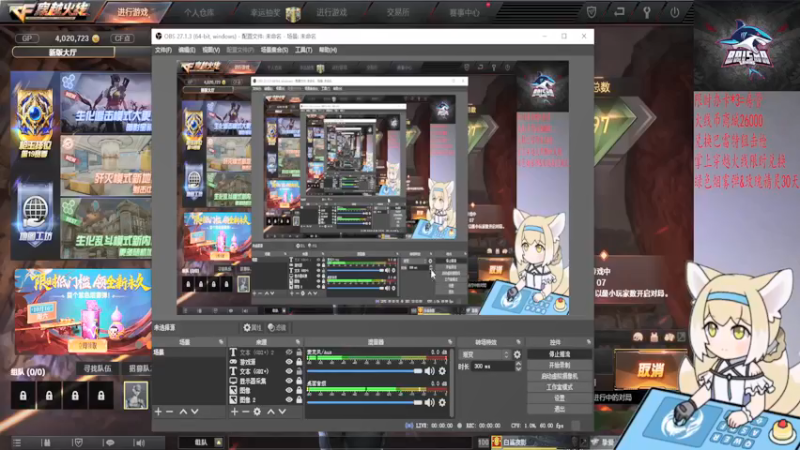
Task: Open source 滤镜 filters button in OBS
Action: point(277,328)
